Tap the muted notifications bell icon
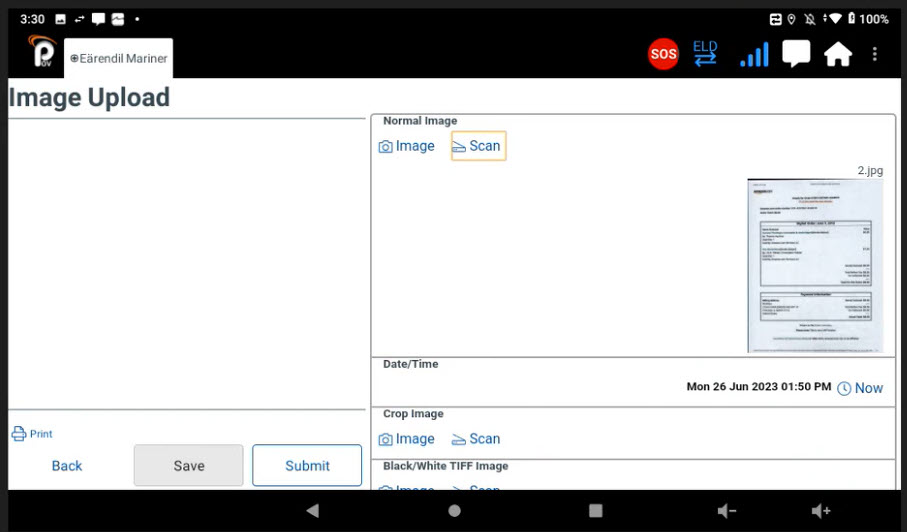Image resolution: width=907 pixels, height=532 pixels. (x=810, y=19)
